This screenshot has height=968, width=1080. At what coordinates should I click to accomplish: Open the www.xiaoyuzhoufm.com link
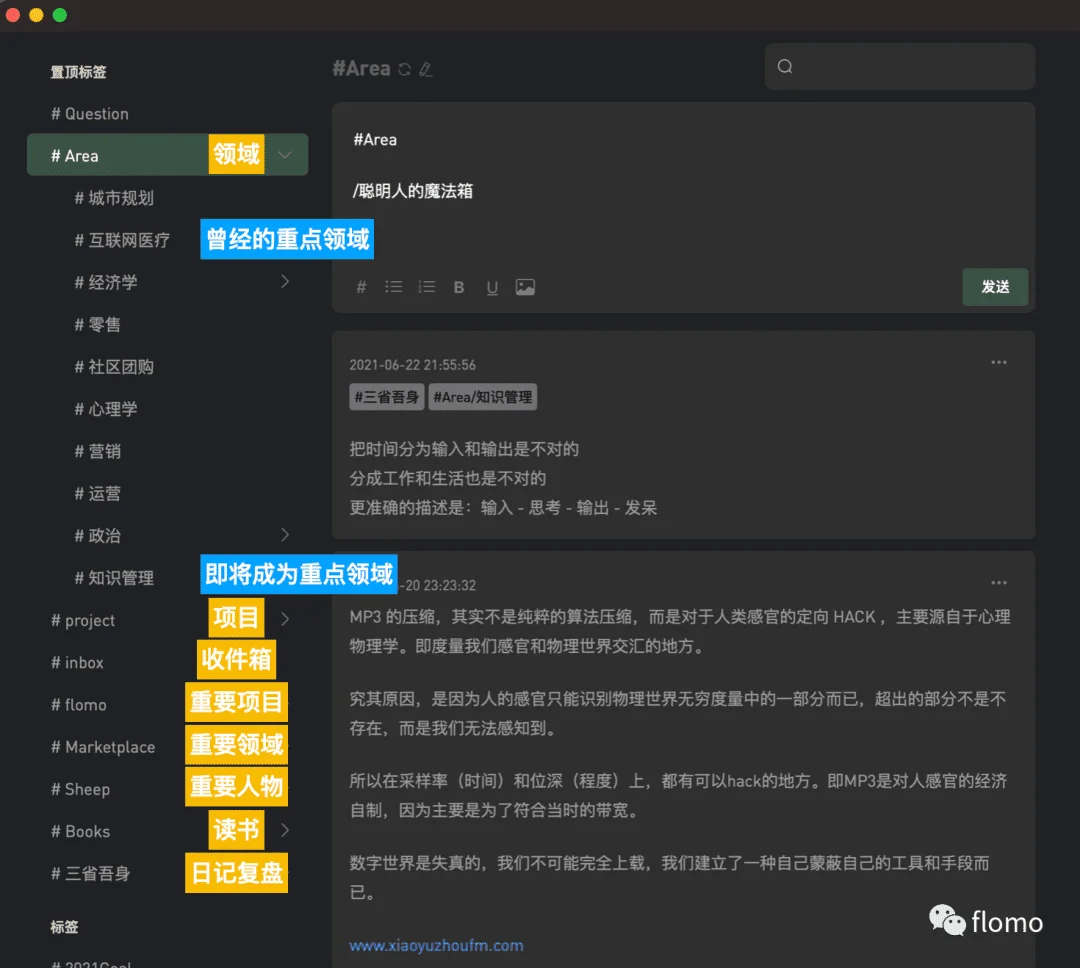[436, 945]
